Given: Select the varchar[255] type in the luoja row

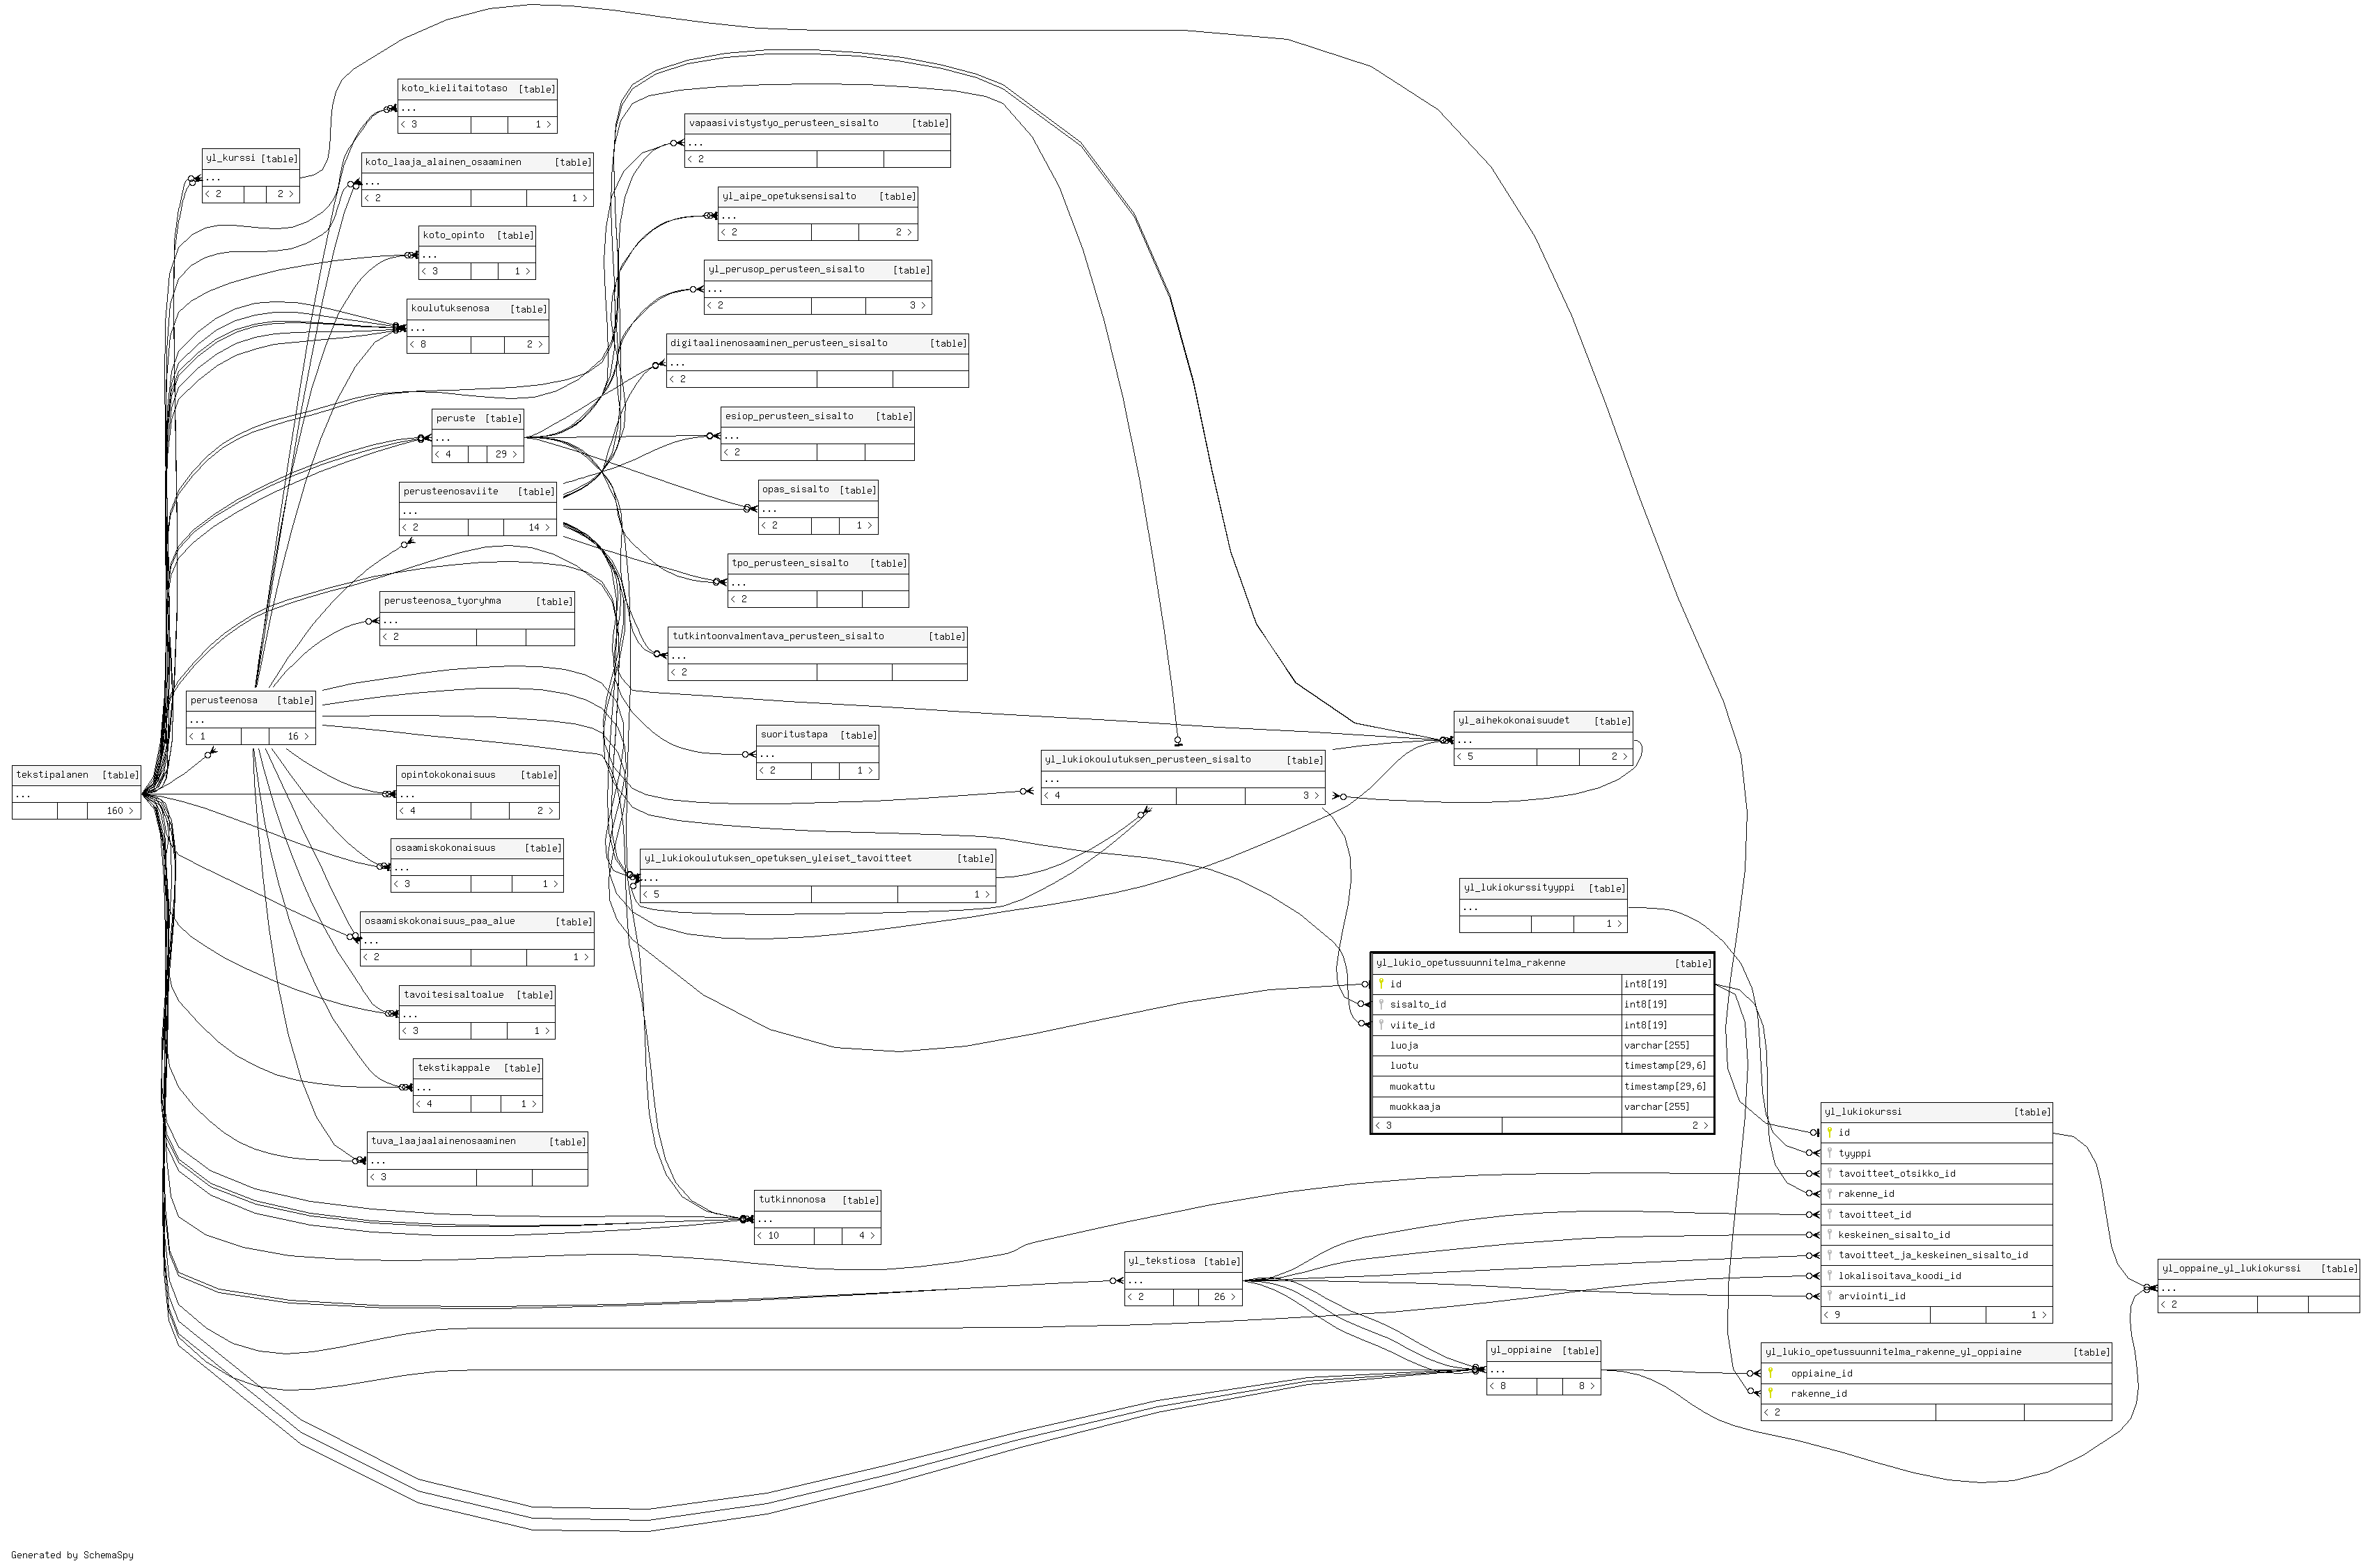Looking at the screenshot, I should pos(1656,1046).
